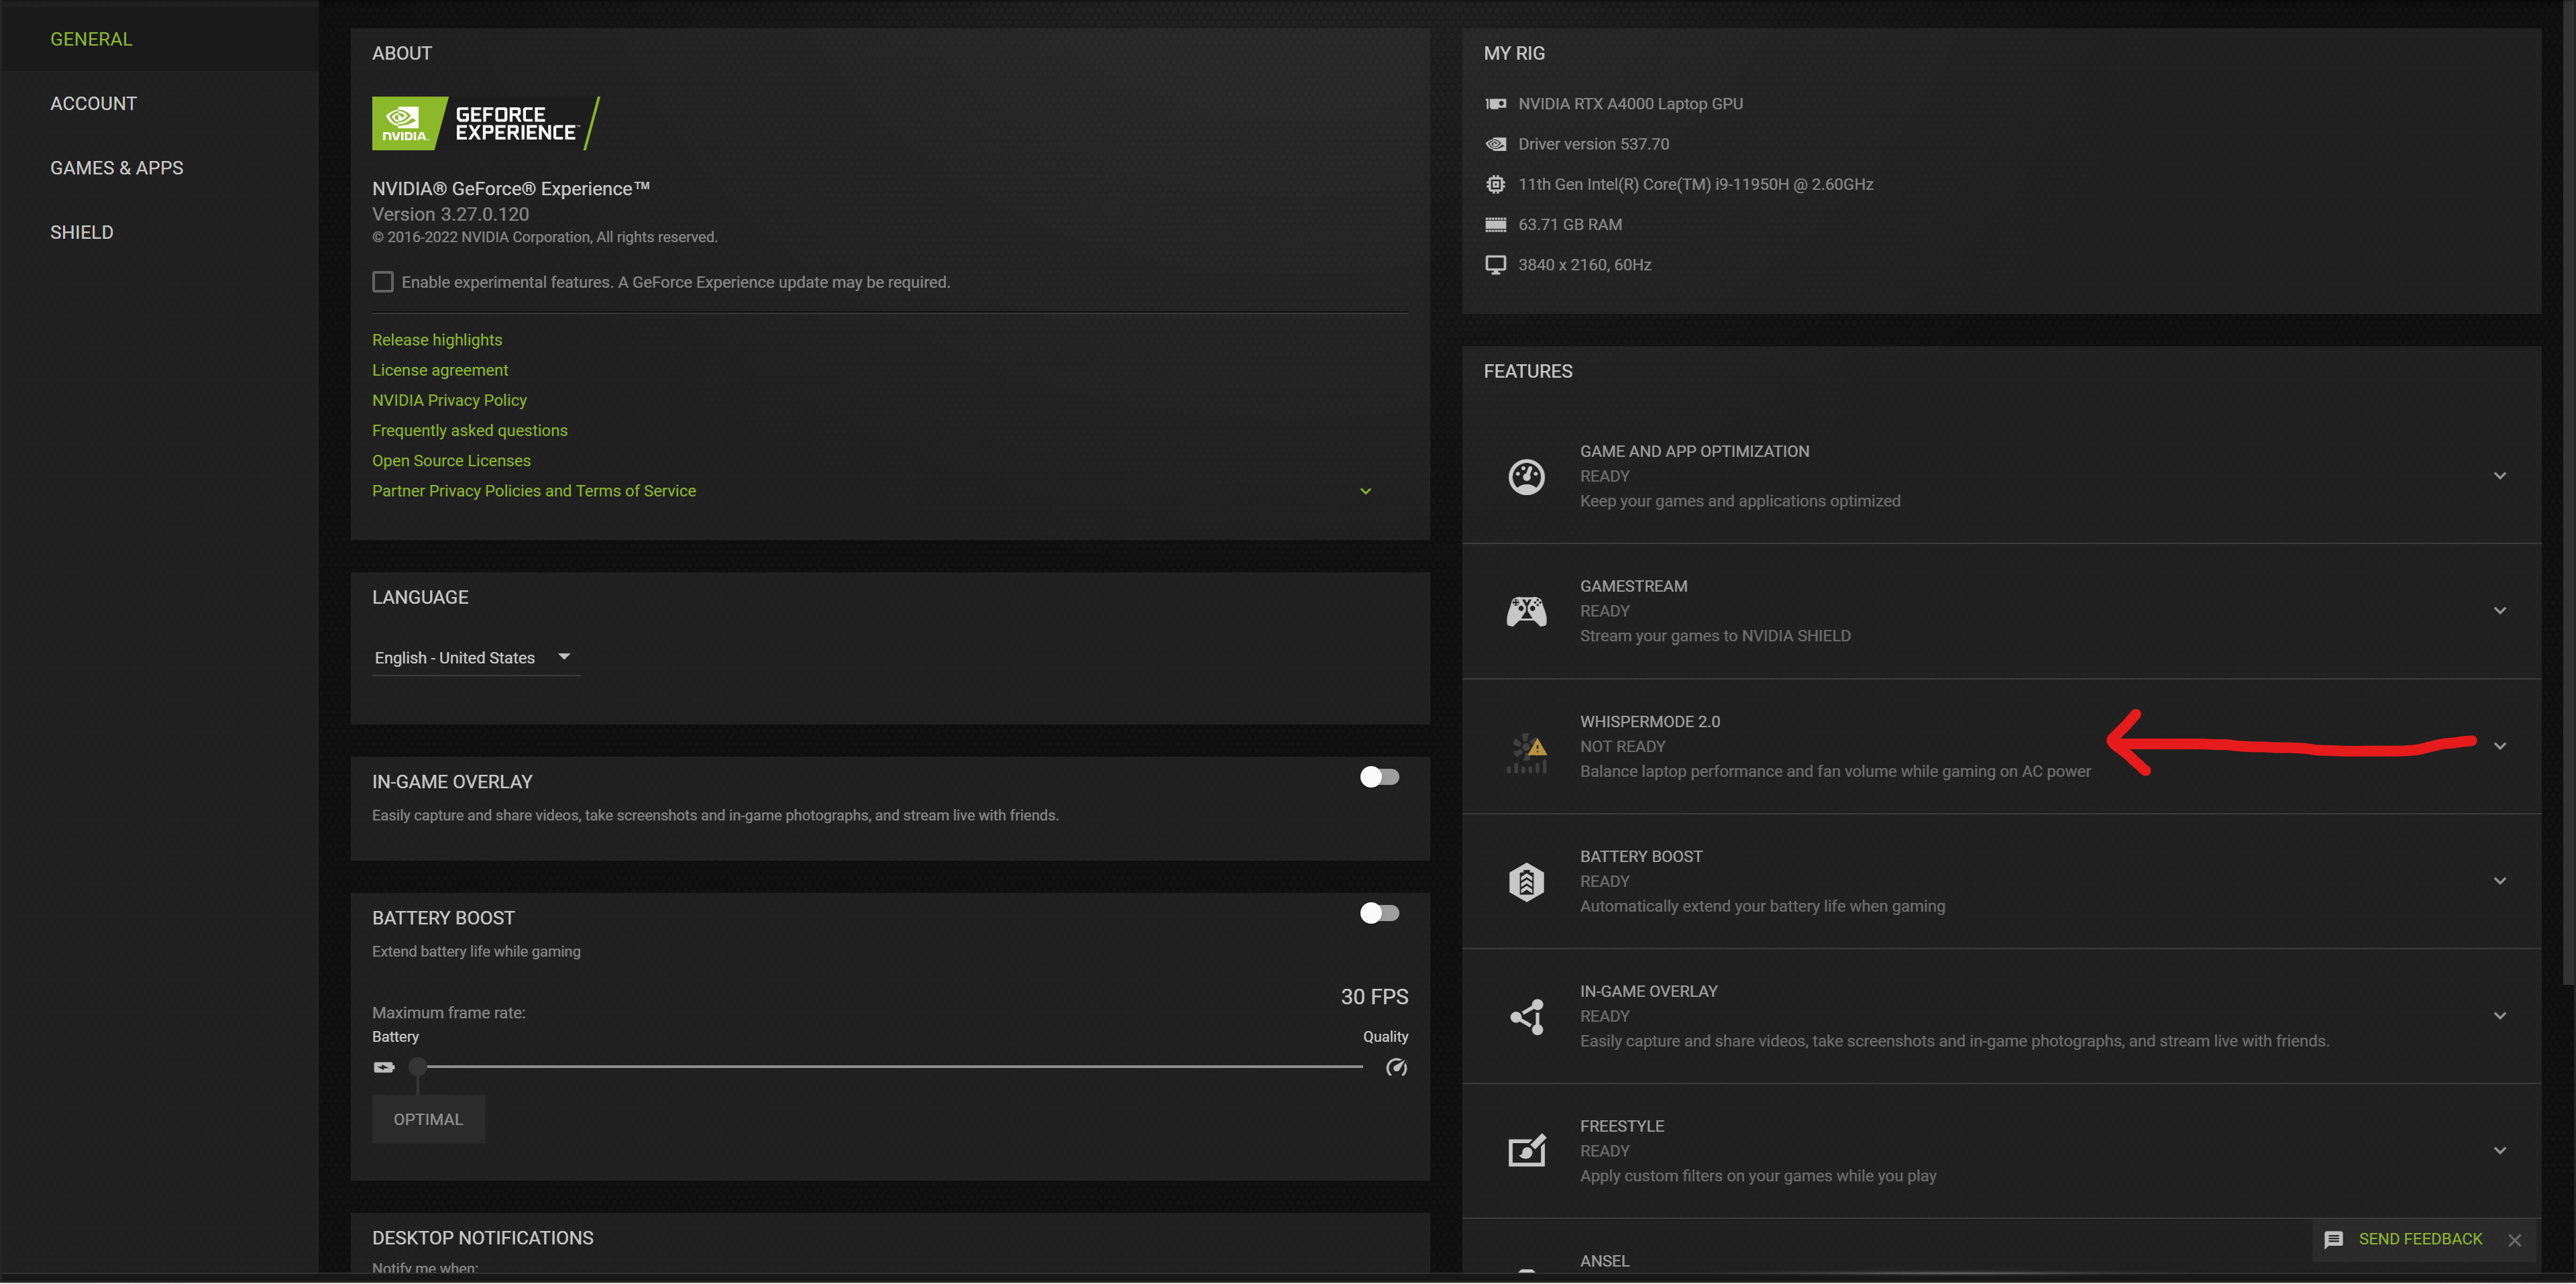The height and width of the screenshot is (1284, 2576).
Task: Click the In-Game Overlay share icon
Action: 1526,1017
